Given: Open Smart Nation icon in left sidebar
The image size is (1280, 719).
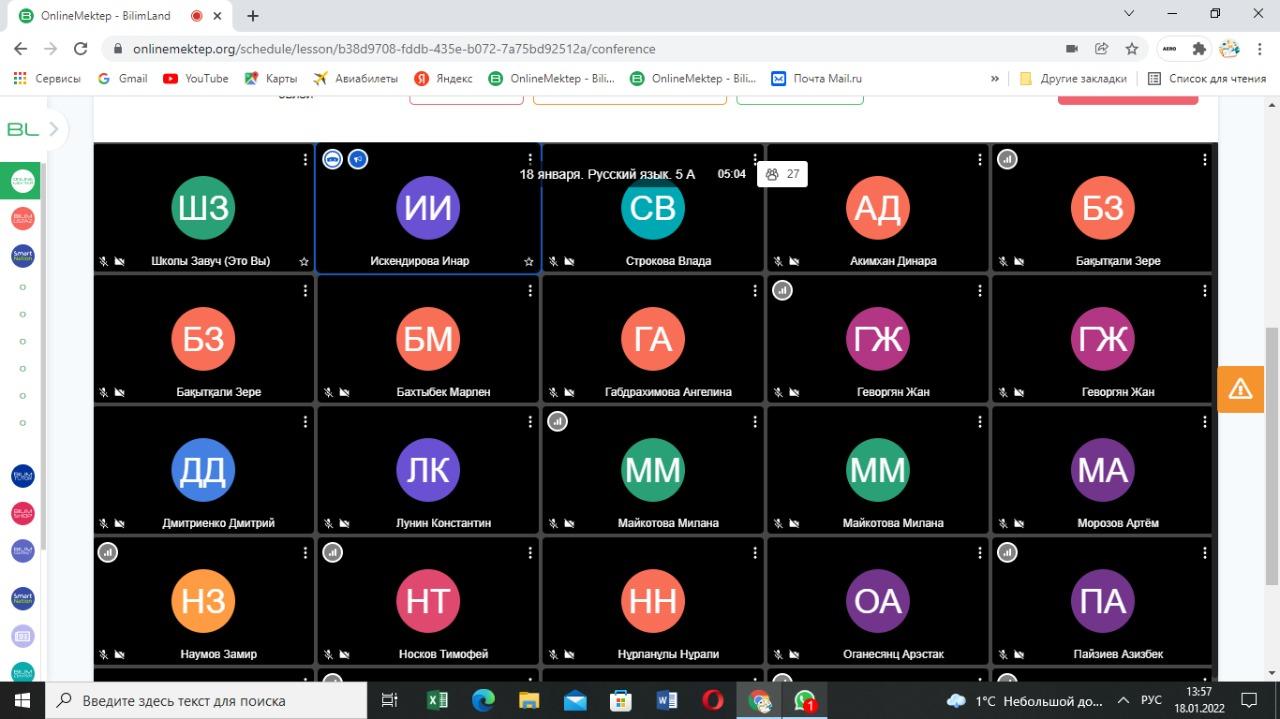Looking at the screenshot, I should click(22, 256).
